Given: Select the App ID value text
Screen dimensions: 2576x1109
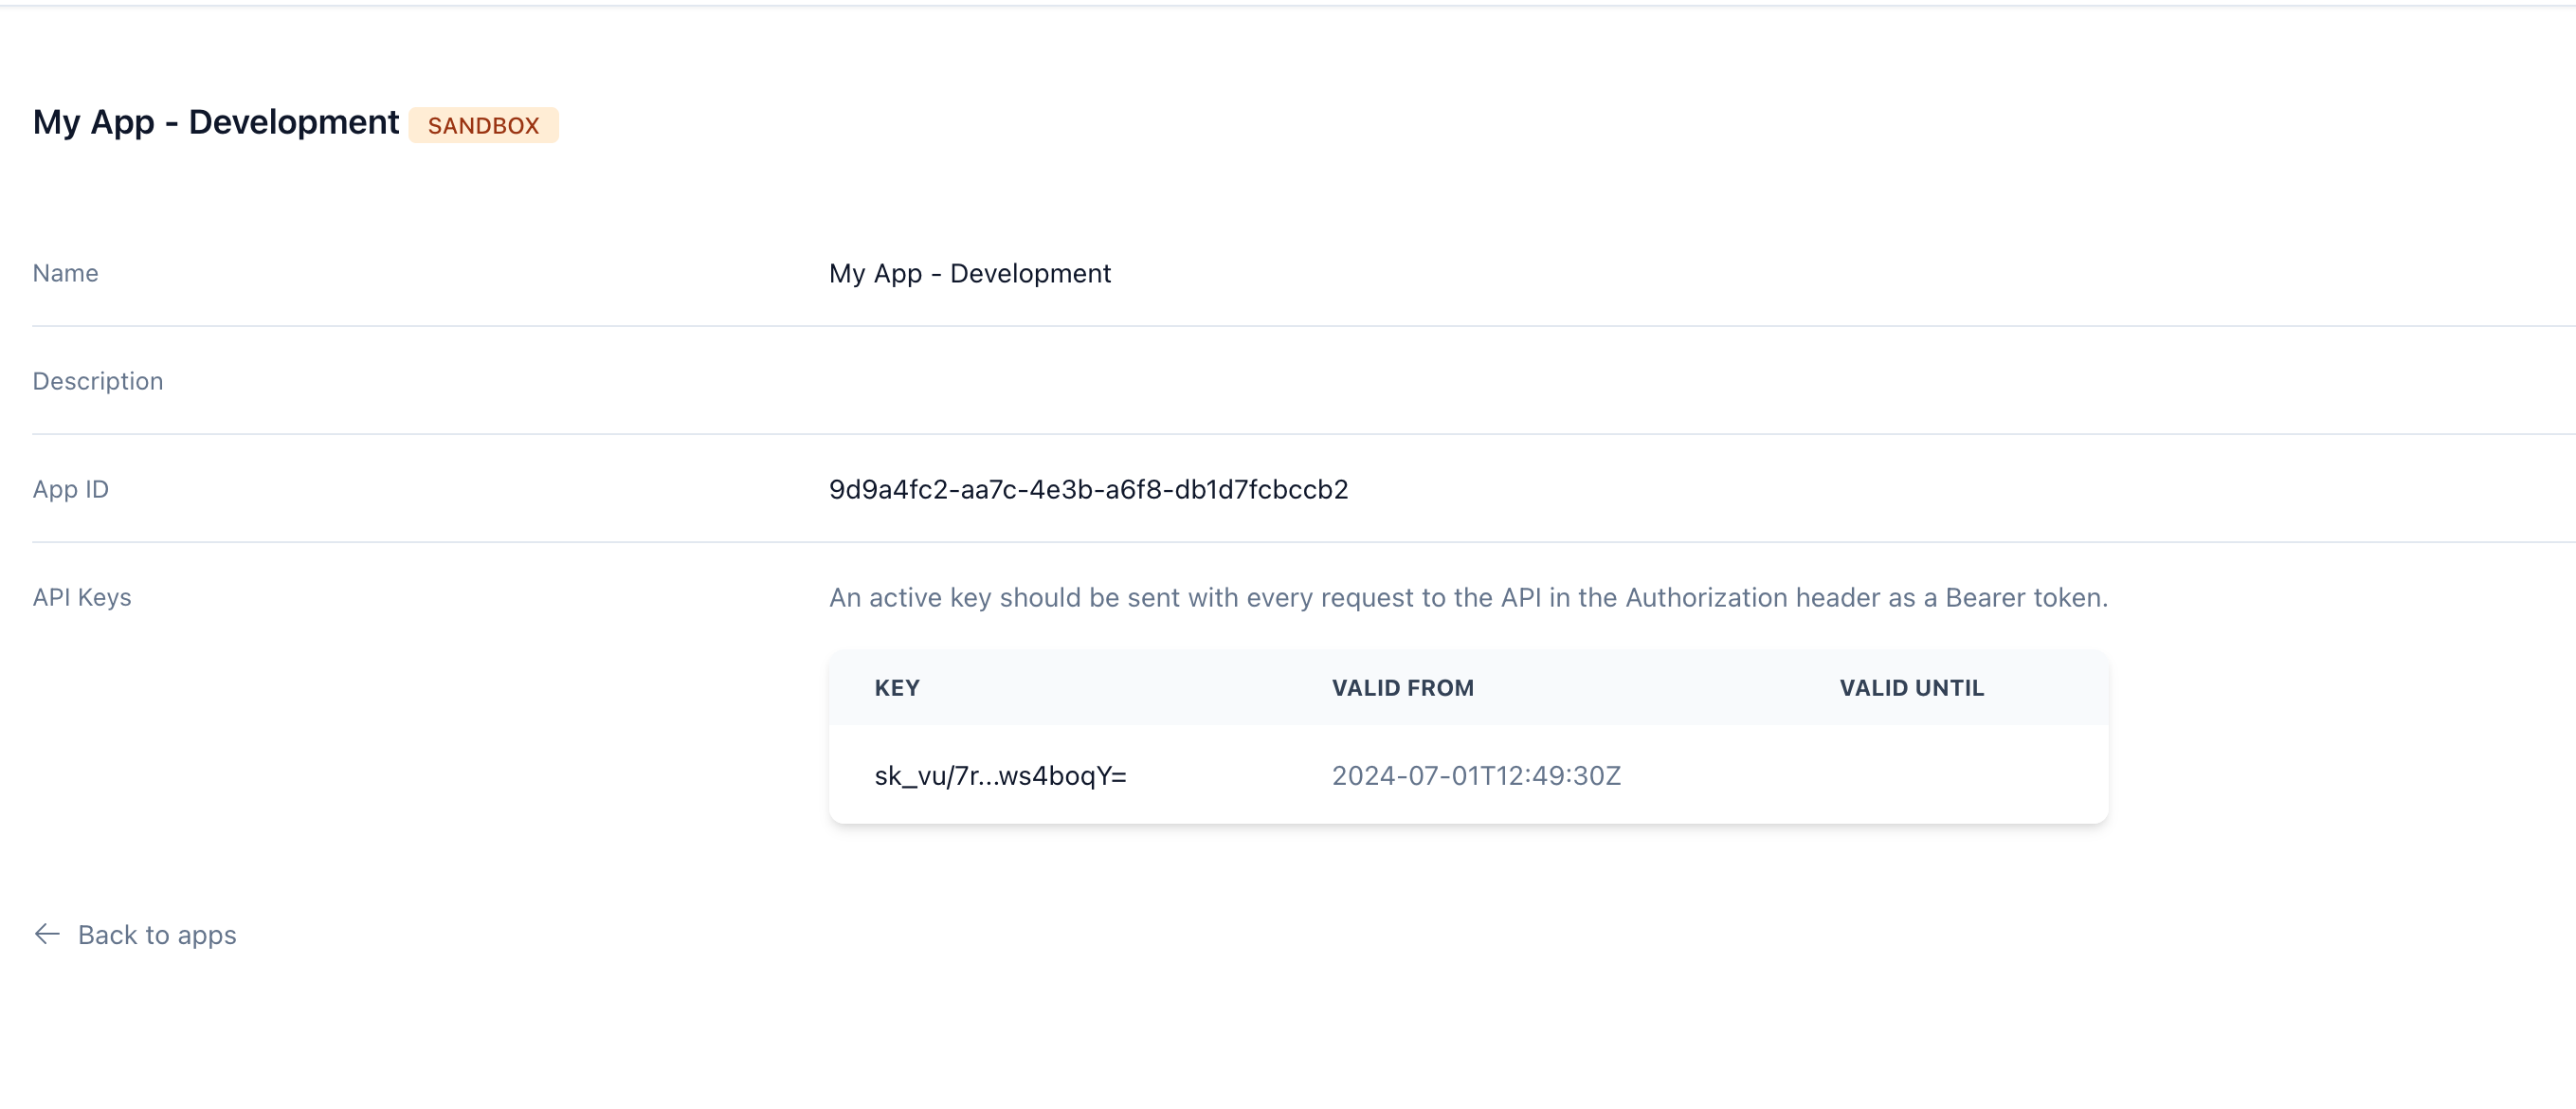Looking at the screenshot, I should pyautogui.click(x=1088, y=489).
